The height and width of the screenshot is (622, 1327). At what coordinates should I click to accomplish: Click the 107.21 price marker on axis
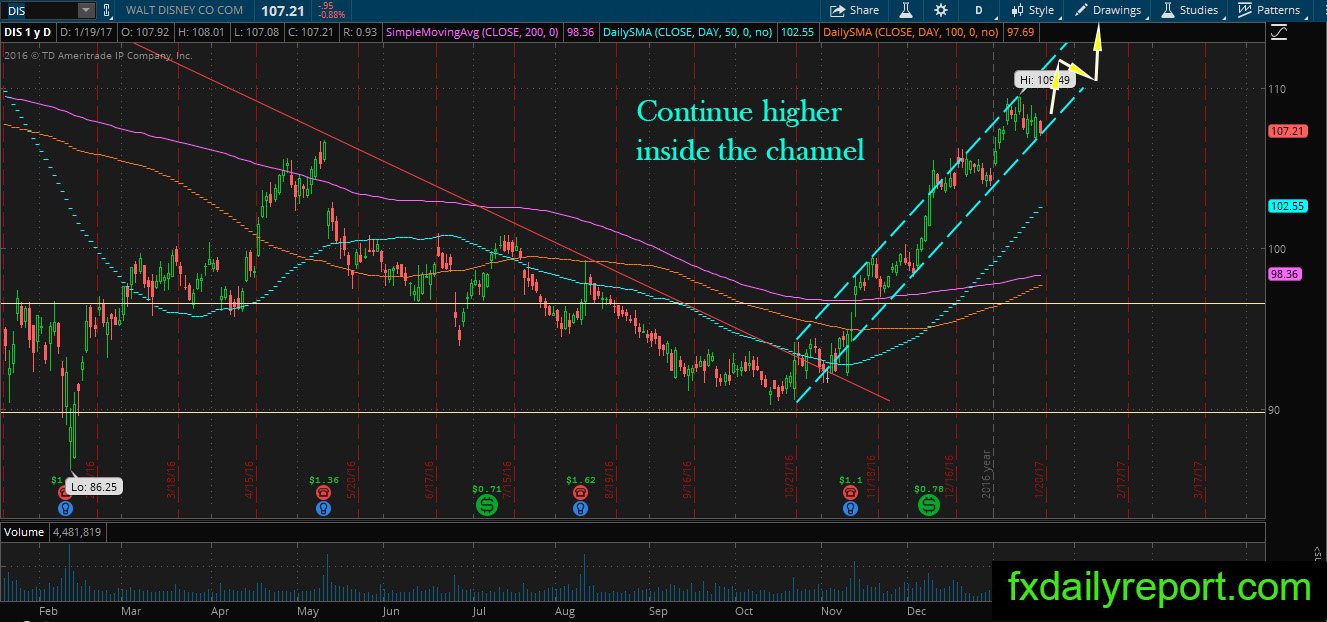(x=1284, y=131)
